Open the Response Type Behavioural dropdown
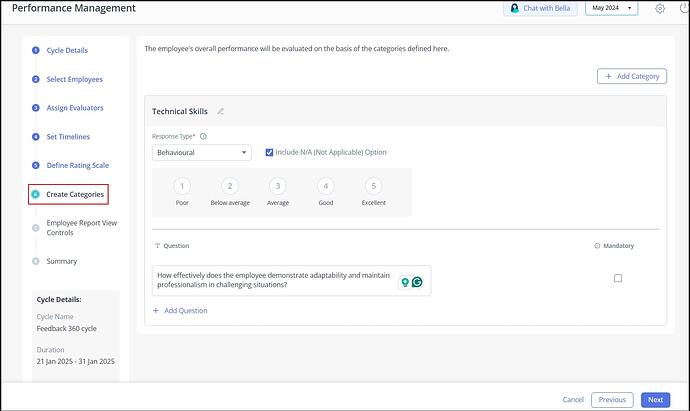This screenshot has height=411, width=690. click(202, 152)
